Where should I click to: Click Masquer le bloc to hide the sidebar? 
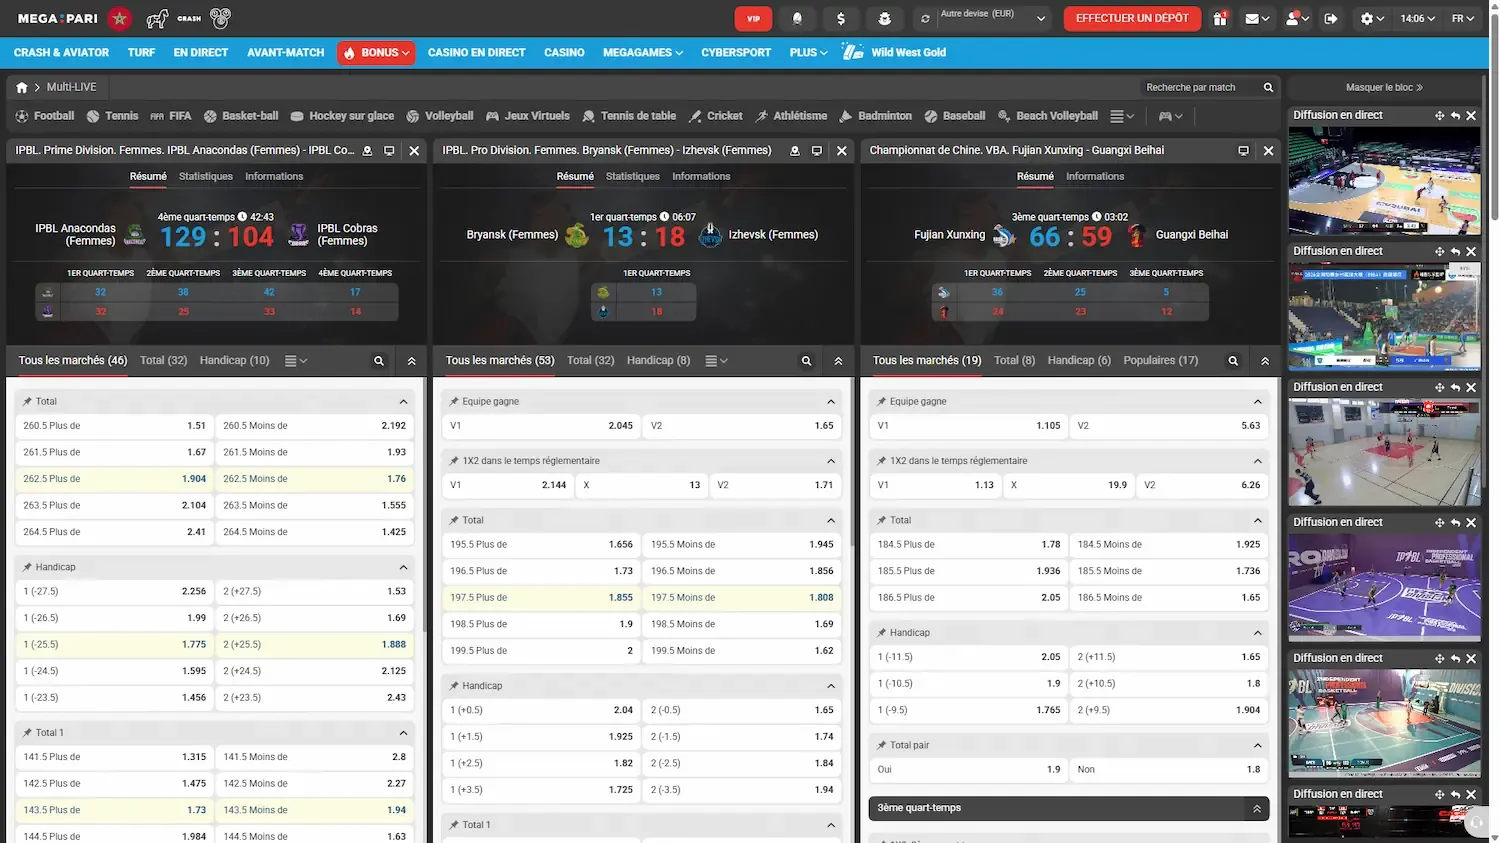1384,87
